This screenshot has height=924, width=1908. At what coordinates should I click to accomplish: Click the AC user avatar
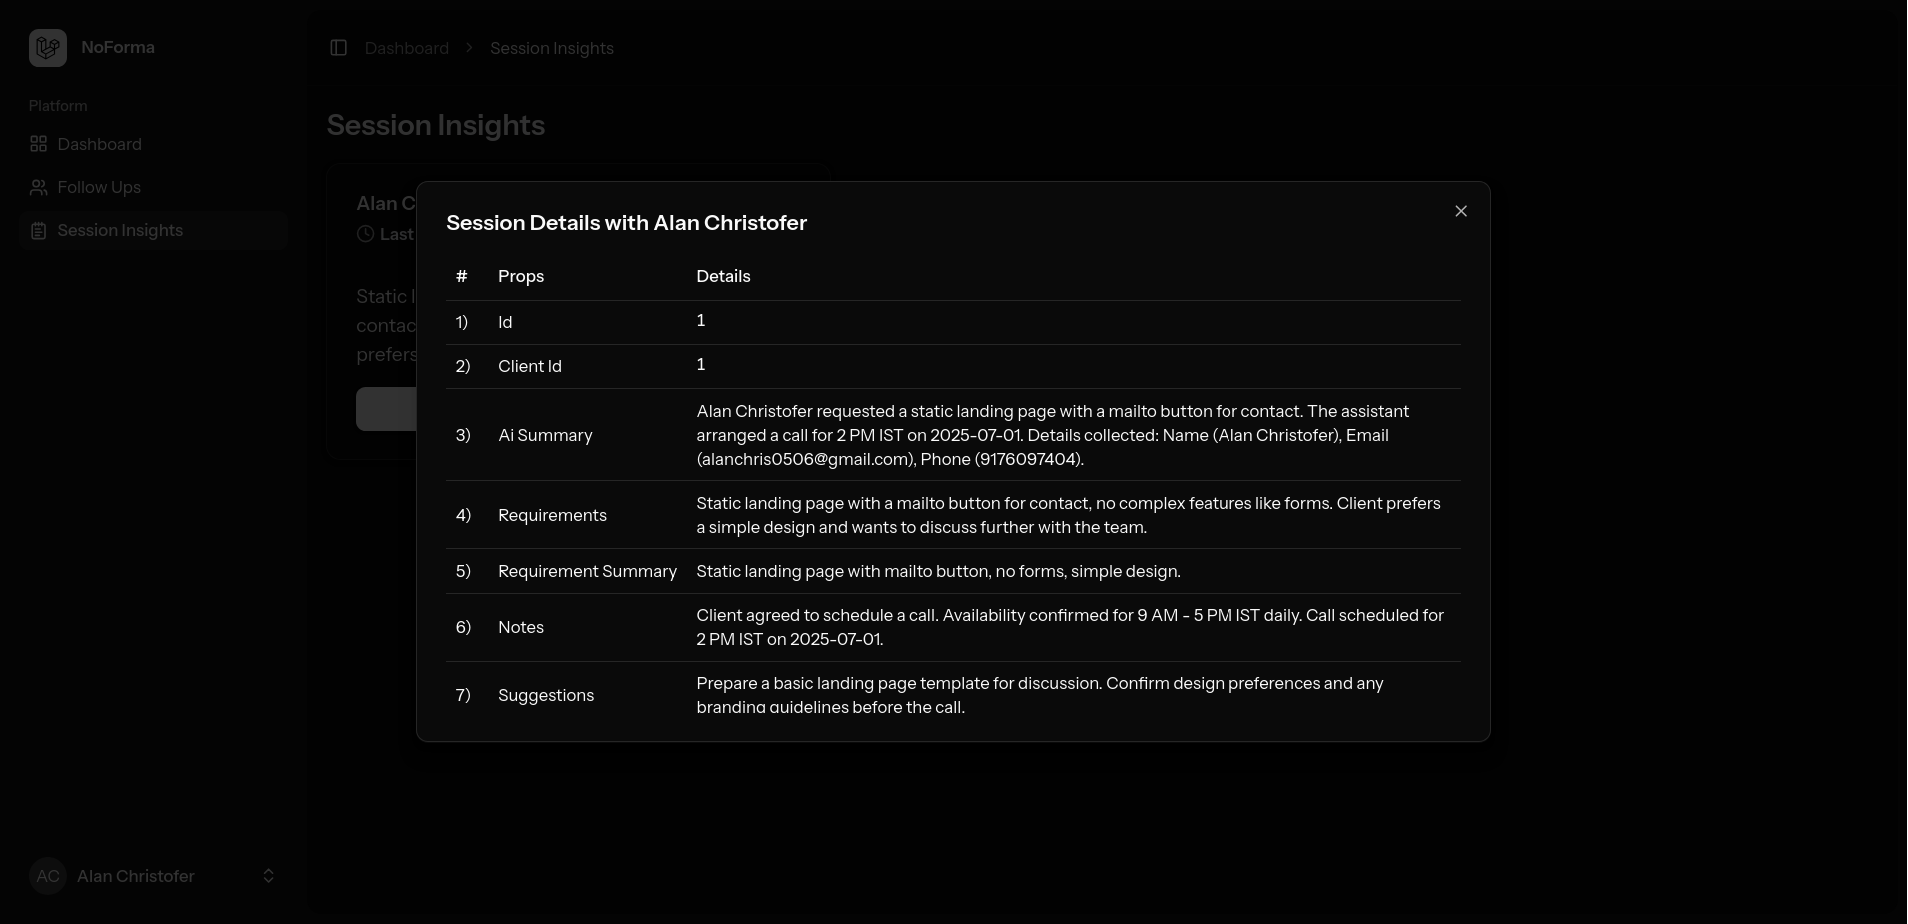48,876
